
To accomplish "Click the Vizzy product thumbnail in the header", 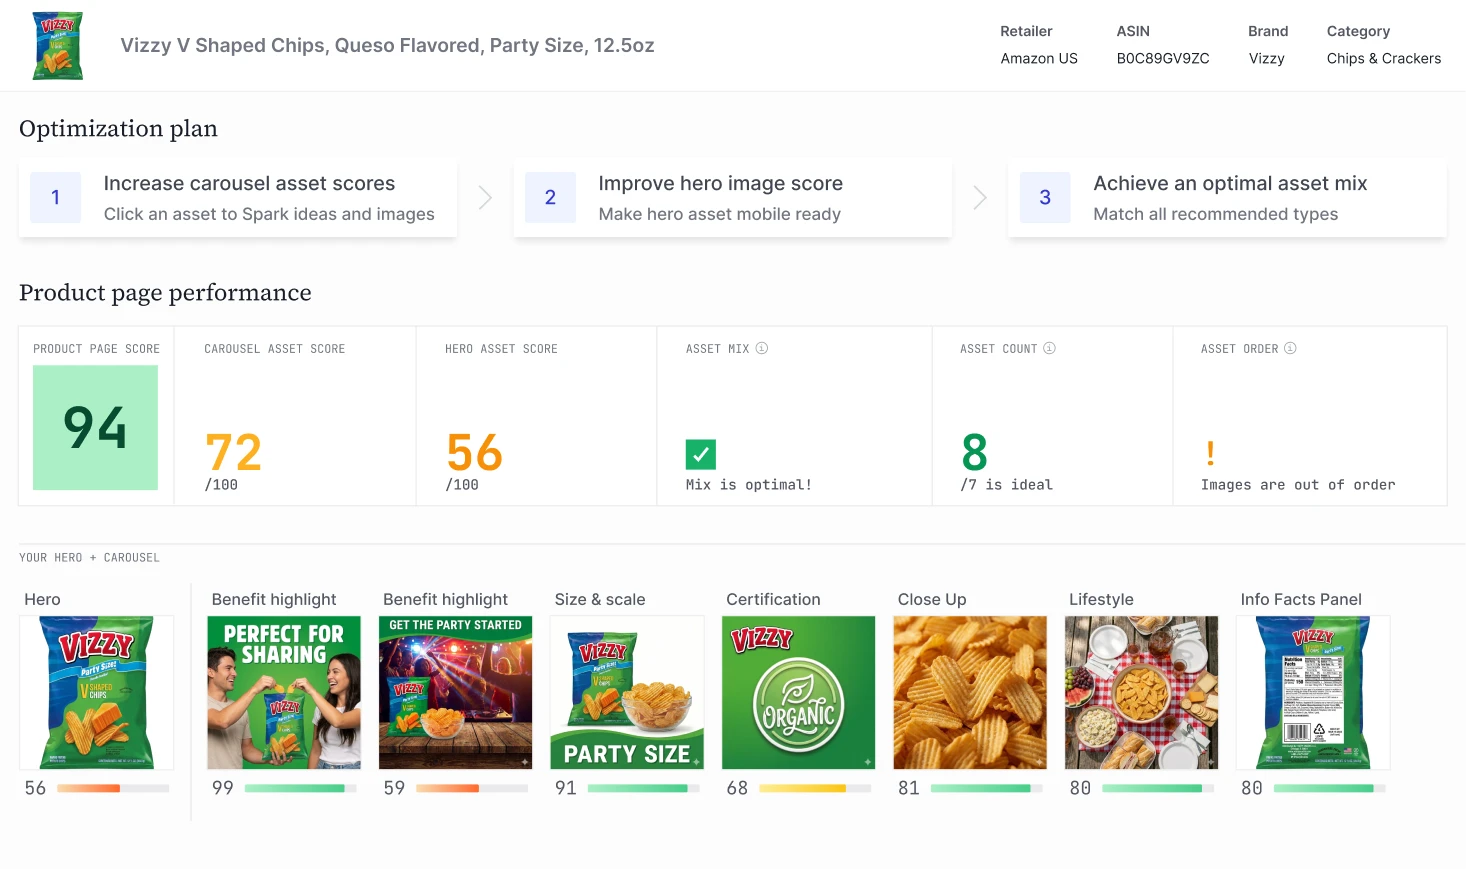I will point(58,46).
